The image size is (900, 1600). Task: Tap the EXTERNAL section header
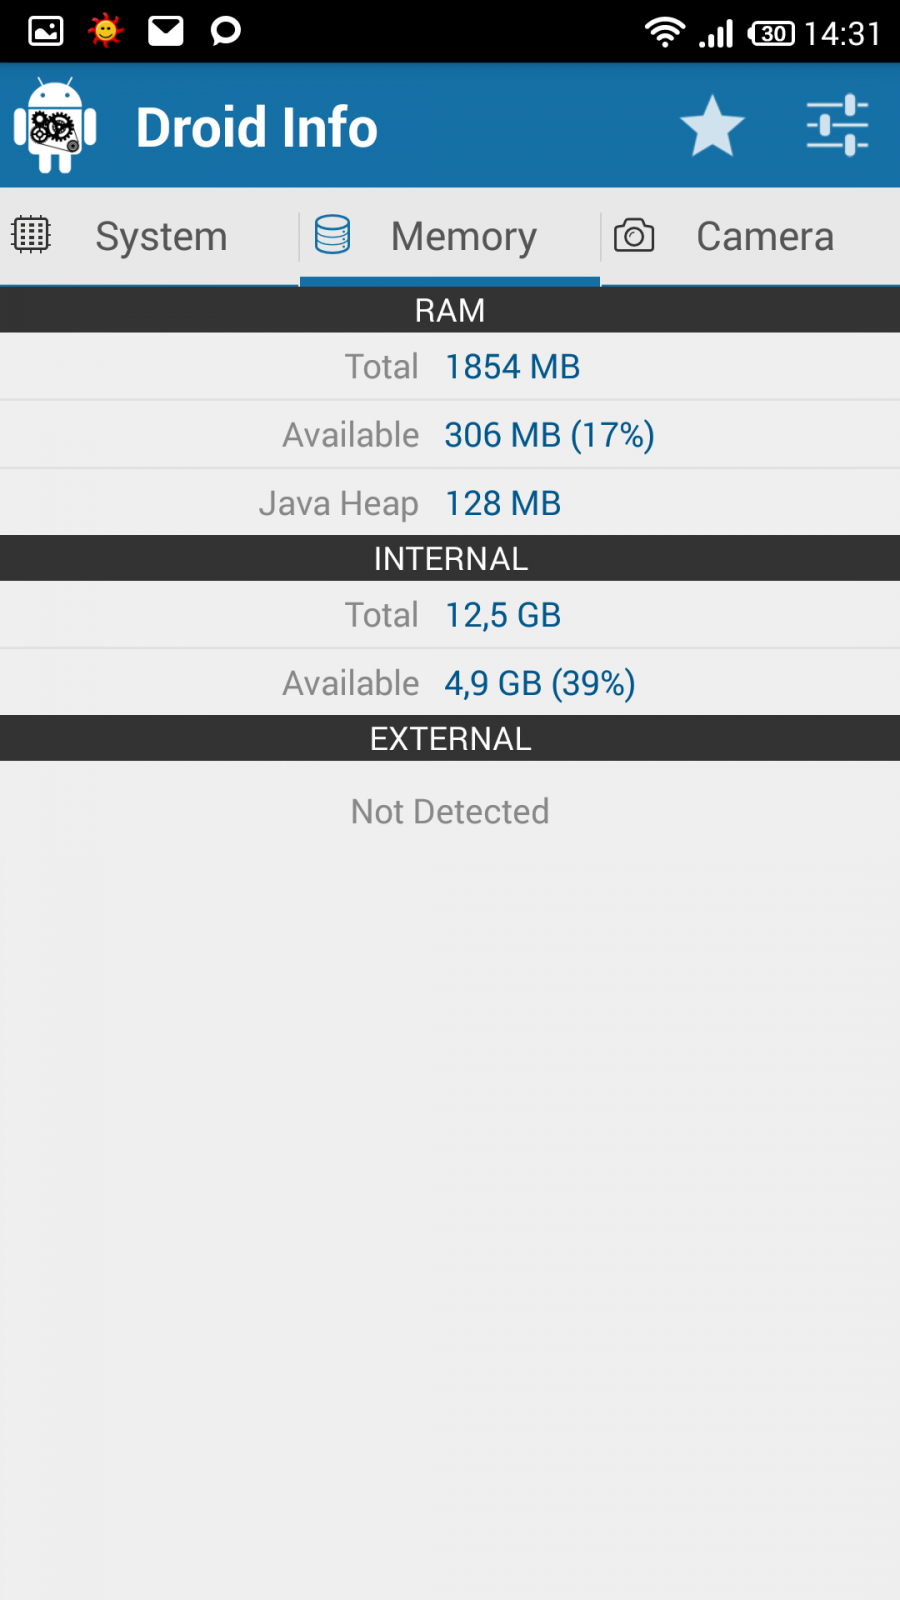click(x=450, y=738)
